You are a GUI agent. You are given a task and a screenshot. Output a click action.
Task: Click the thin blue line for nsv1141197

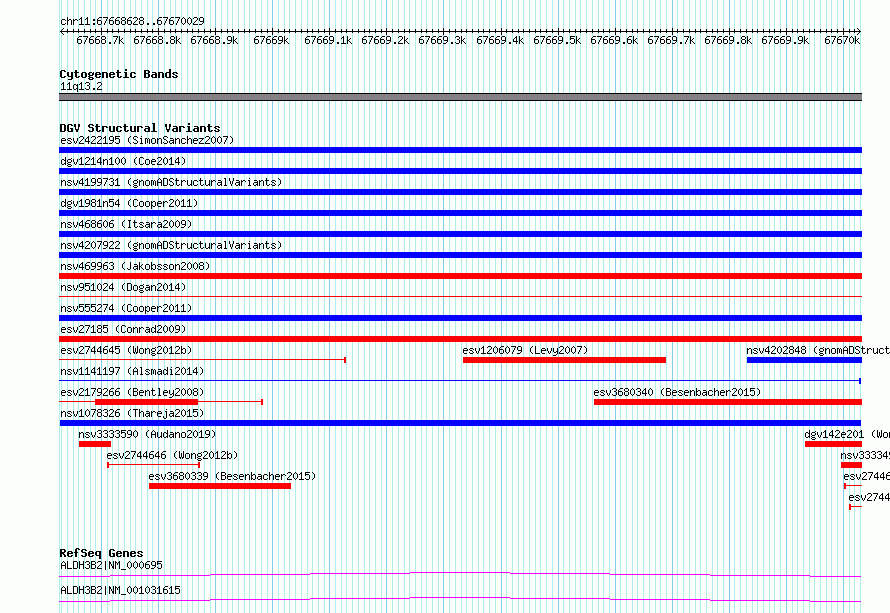(460, 380)
